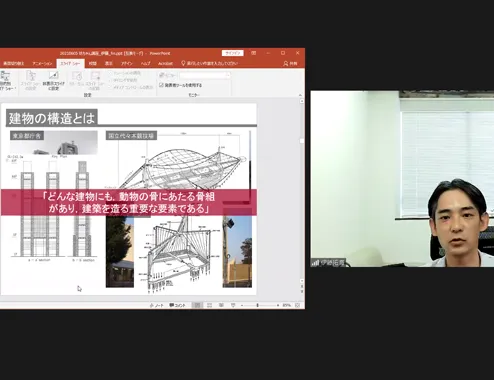Click the Sign in button in title bar
The image size is (494, 380).
coord(233,53)
